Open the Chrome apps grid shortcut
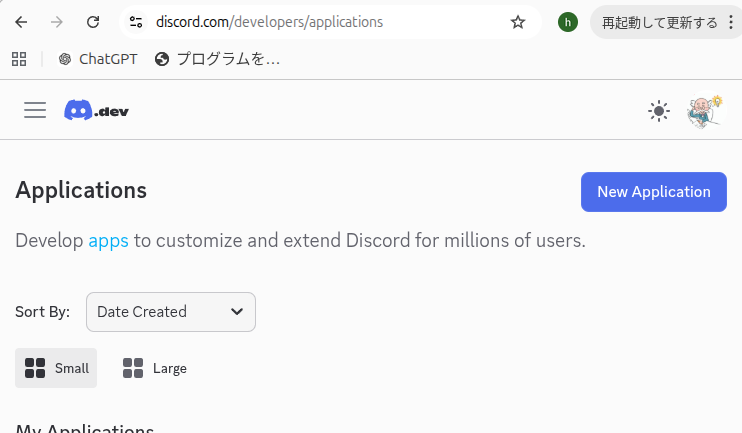 (19, 59)
